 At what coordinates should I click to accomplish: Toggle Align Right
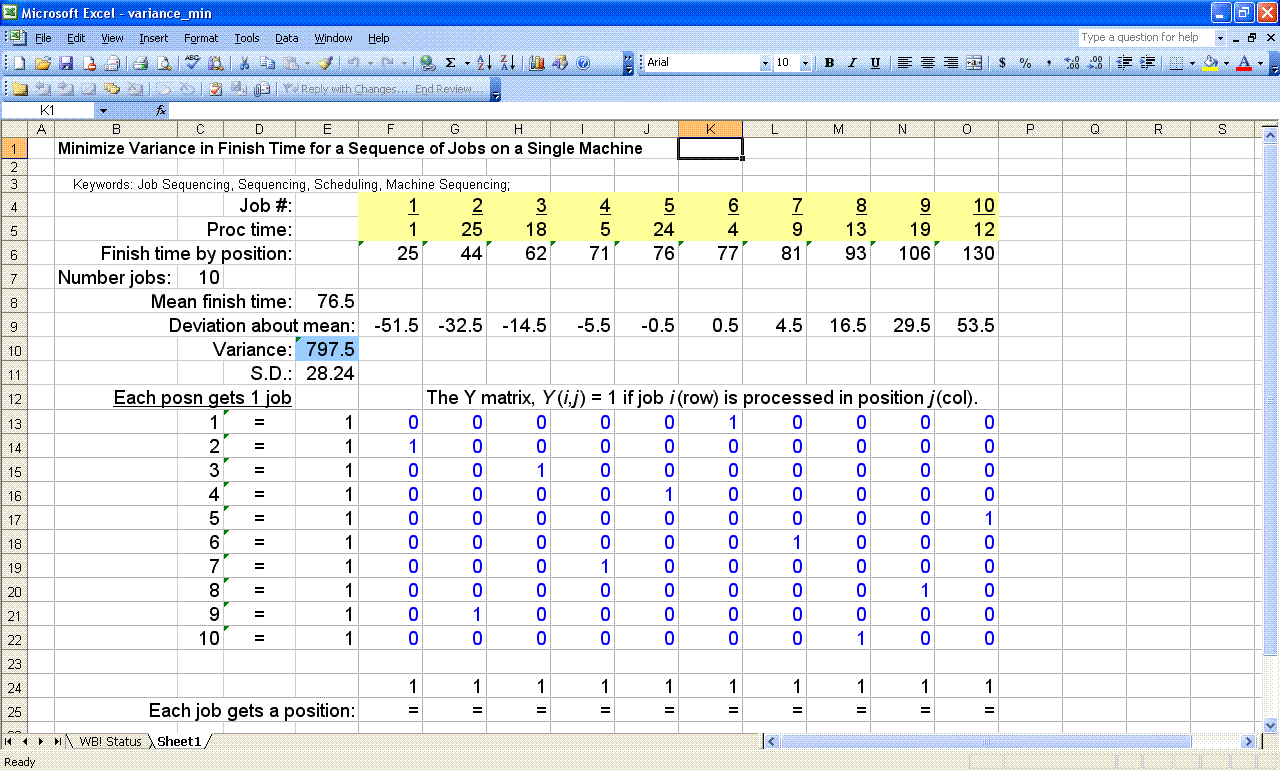coord(951,63)
